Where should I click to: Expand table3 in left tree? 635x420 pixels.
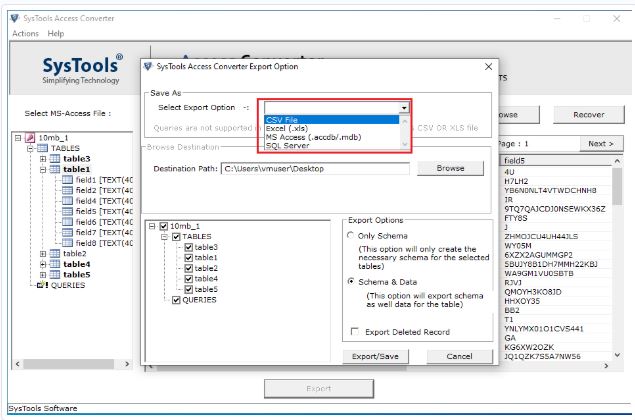click(43, 159)
